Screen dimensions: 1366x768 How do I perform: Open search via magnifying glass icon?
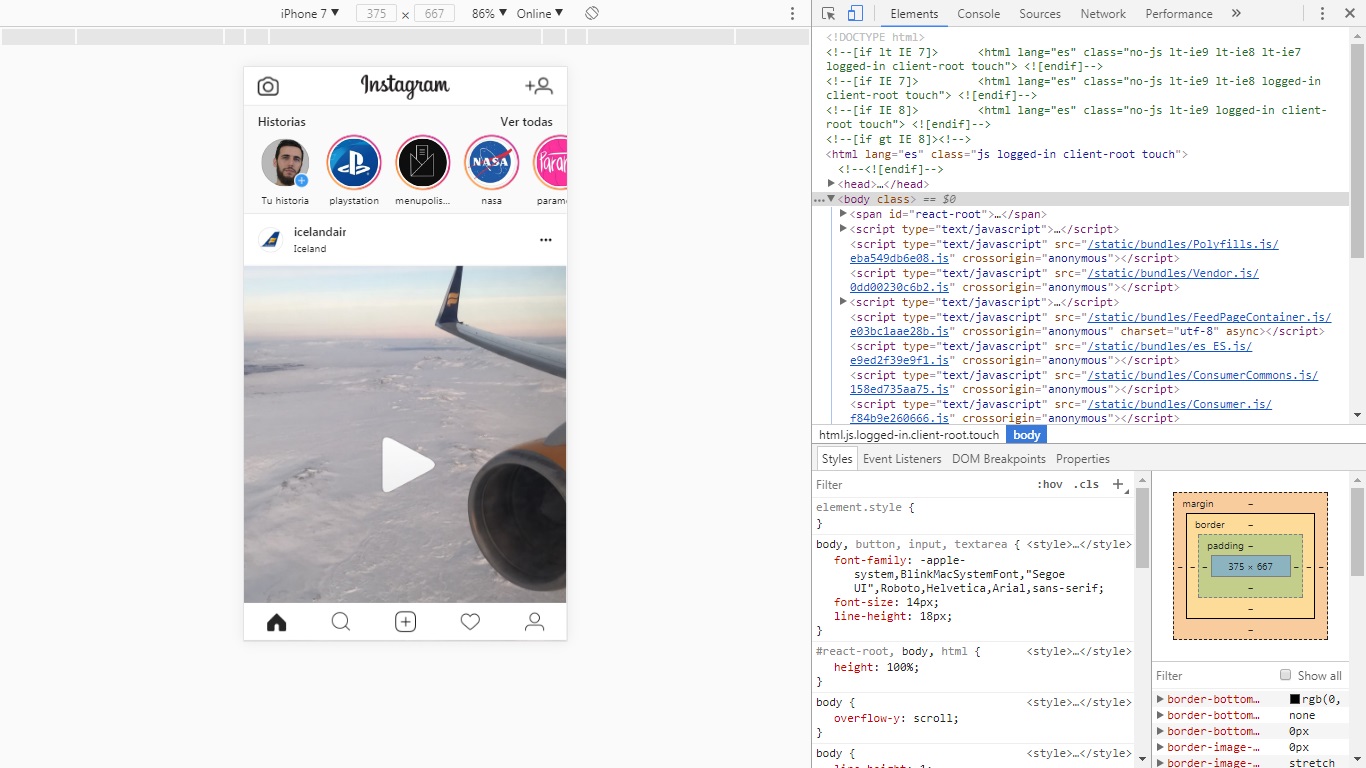tap(341, 622)
